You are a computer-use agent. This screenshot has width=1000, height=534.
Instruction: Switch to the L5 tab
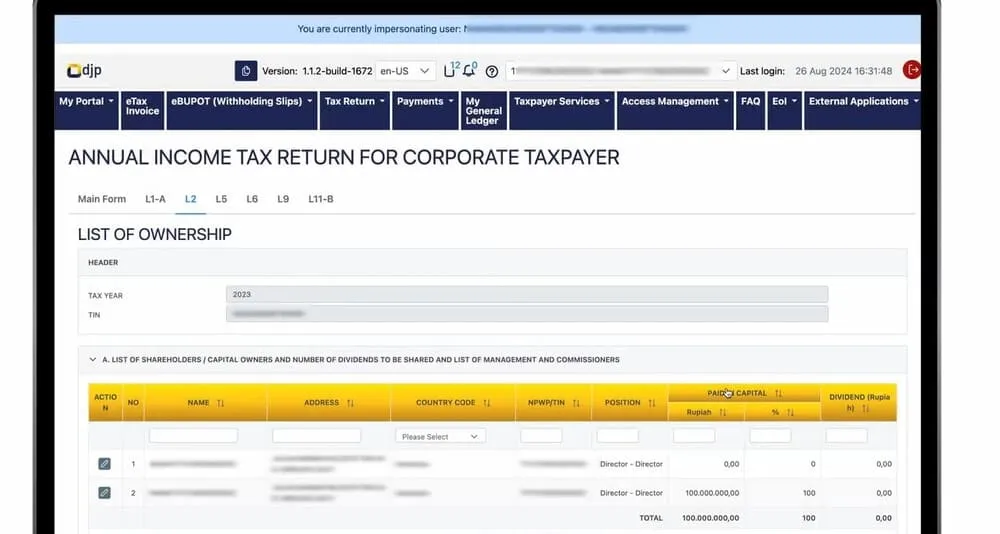[221, 199]
